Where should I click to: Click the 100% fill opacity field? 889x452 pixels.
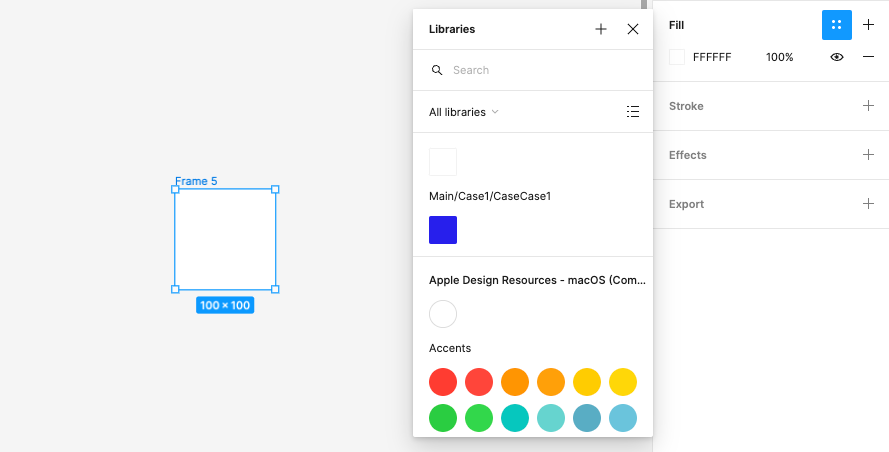tap(779, 57)
